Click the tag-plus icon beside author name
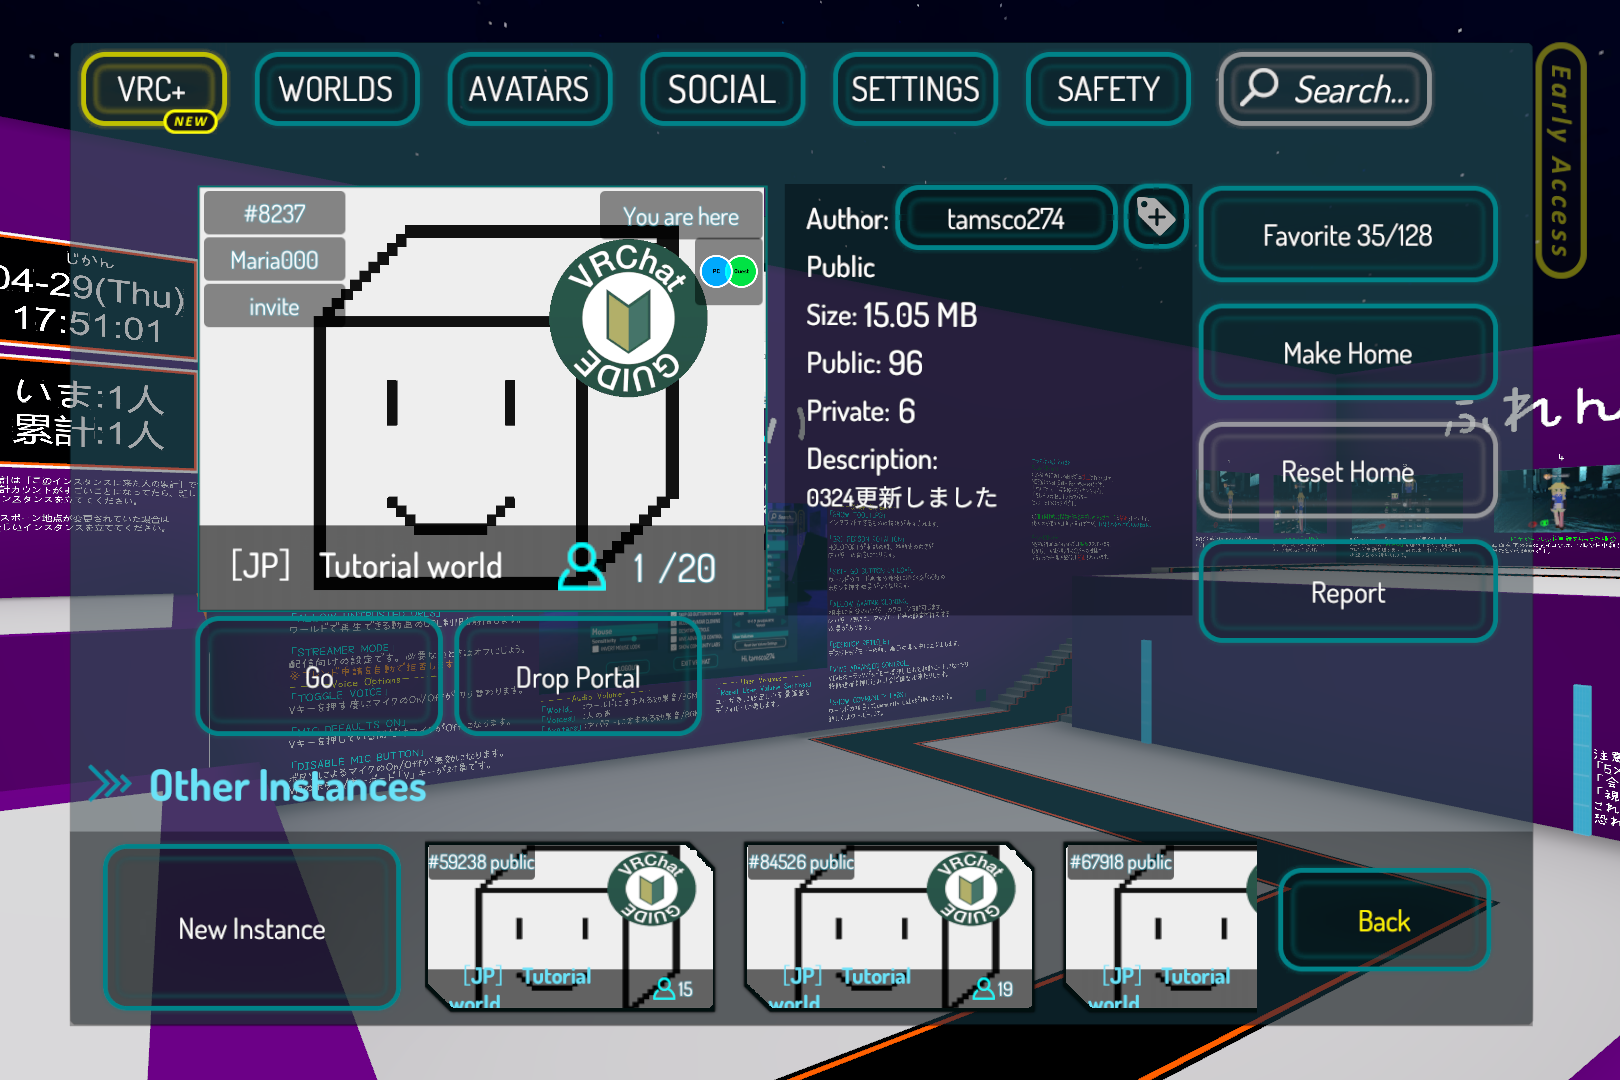The image size is (1620, 1080). coord(1156,217)
